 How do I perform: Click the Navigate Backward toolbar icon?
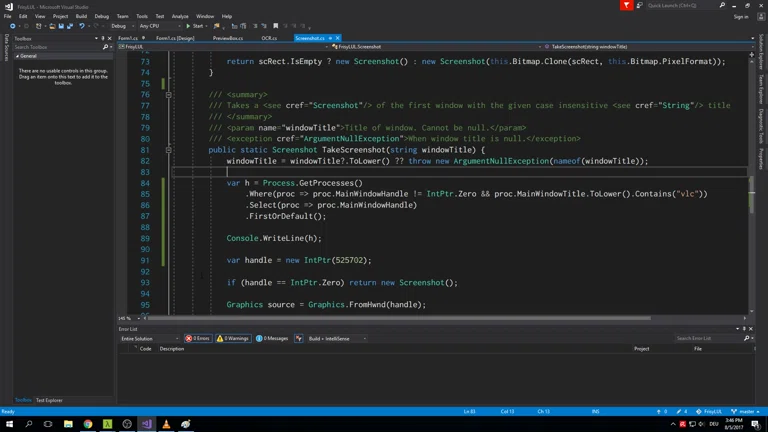(x=12, y=26)
